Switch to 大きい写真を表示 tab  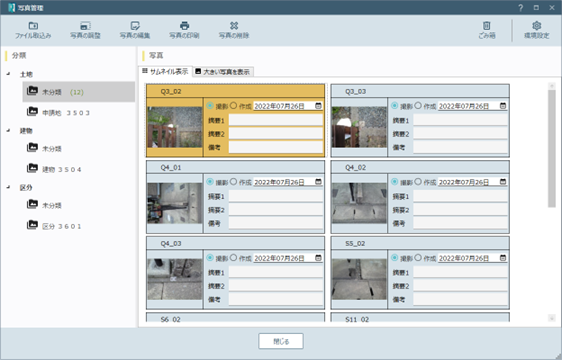pyautogui.click(x=223, y=72)
